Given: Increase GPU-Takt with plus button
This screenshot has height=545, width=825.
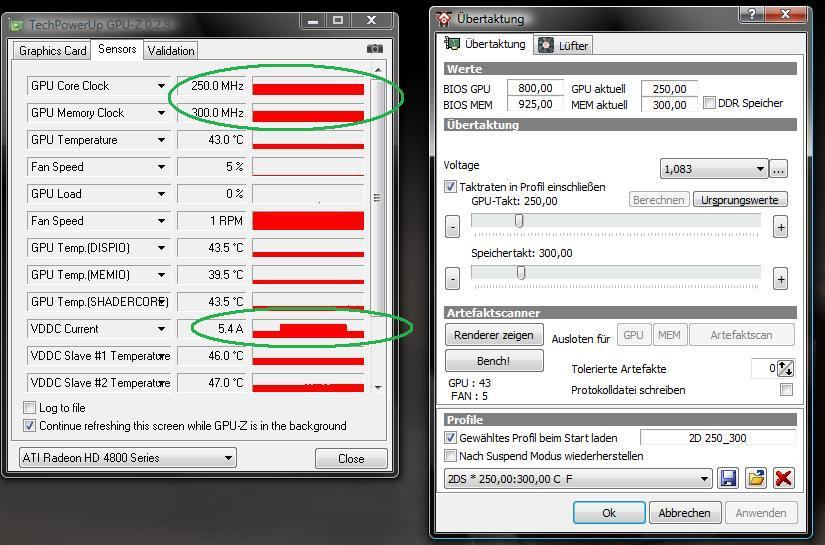Looking at the screenshot, I should [780, 227].
